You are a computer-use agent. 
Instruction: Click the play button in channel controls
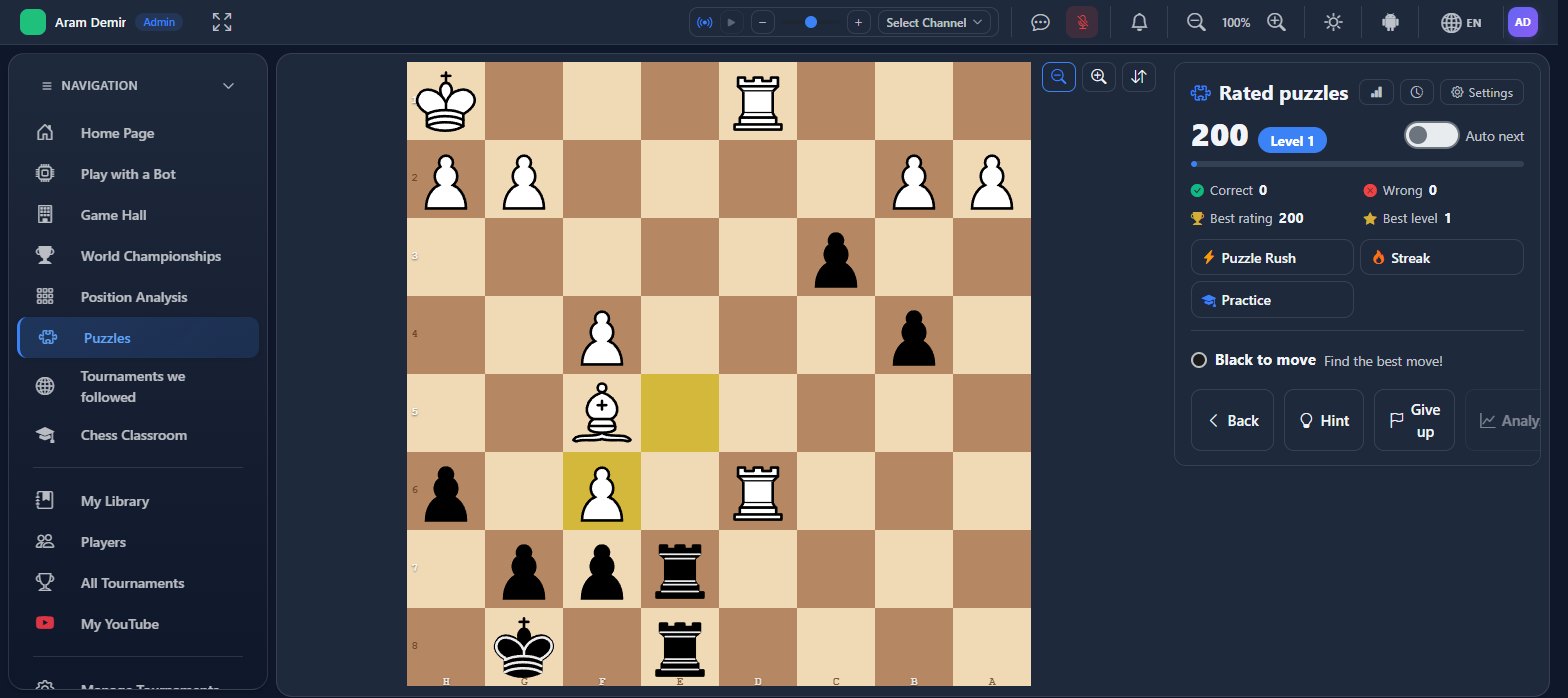[731, 22]
